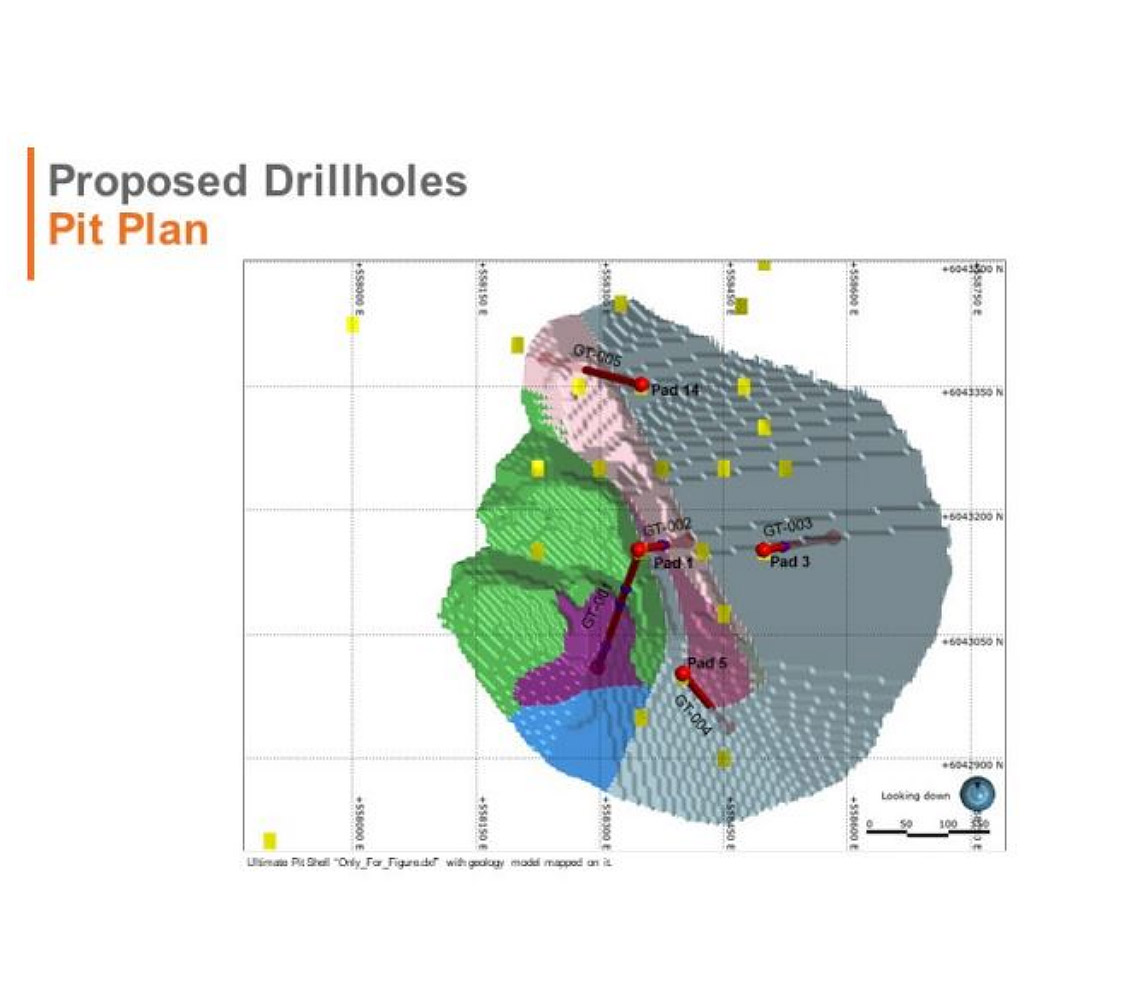This screenshot has width=1130, height=1000.
Task: Click the GT-002 drillhole label
Action: click(x=667, y=527)
